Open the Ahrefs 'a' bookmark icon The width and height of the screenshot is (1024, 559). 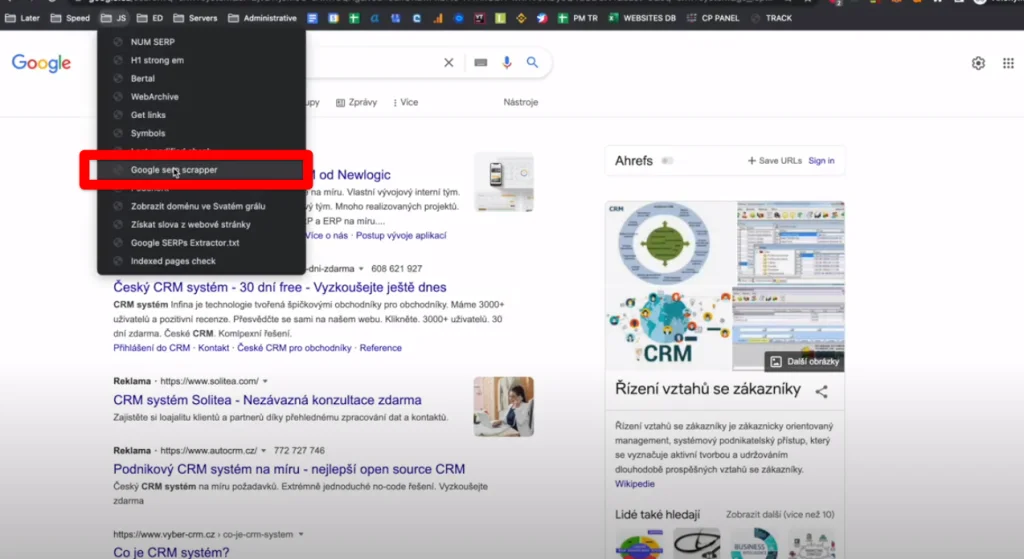point(375,18)
